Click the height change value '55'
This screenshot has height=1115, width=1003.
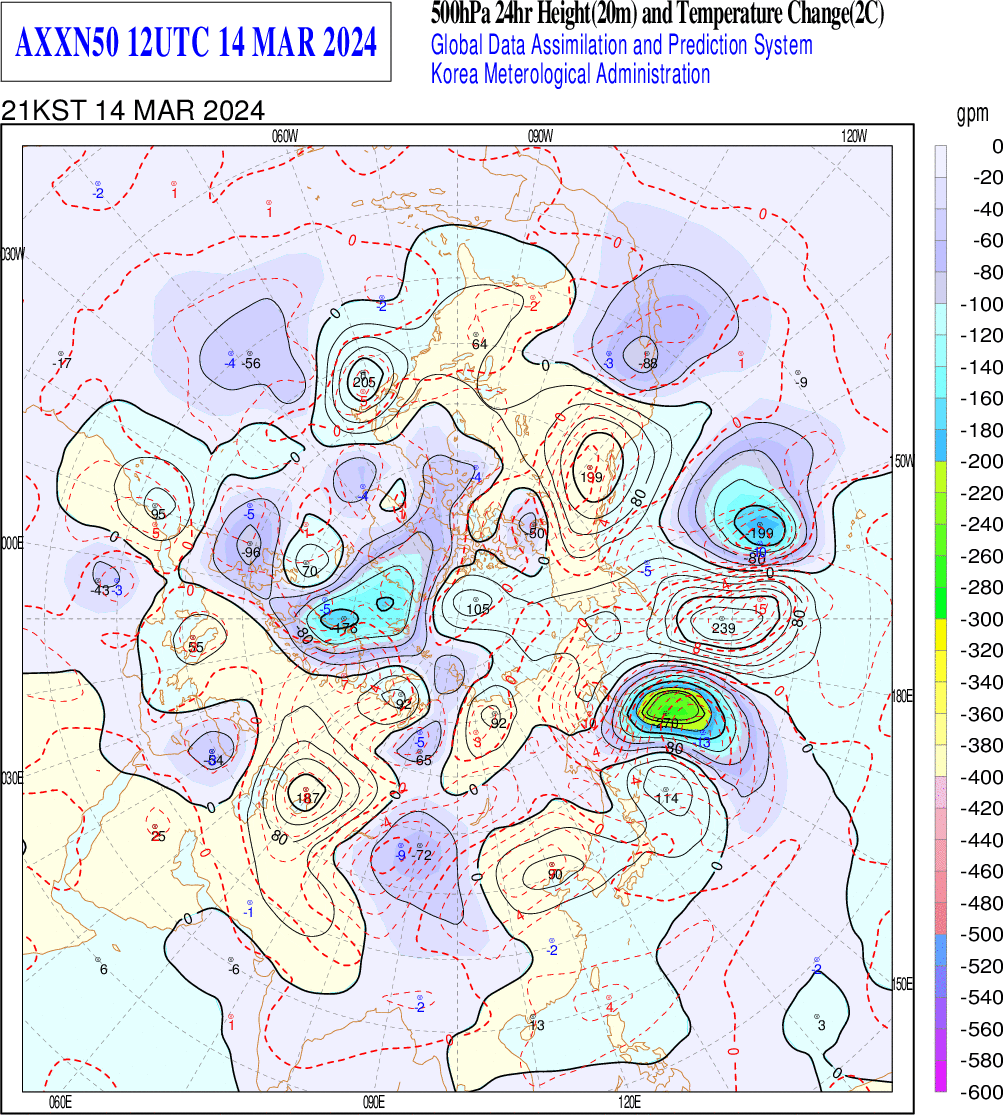tap(196, 647)
